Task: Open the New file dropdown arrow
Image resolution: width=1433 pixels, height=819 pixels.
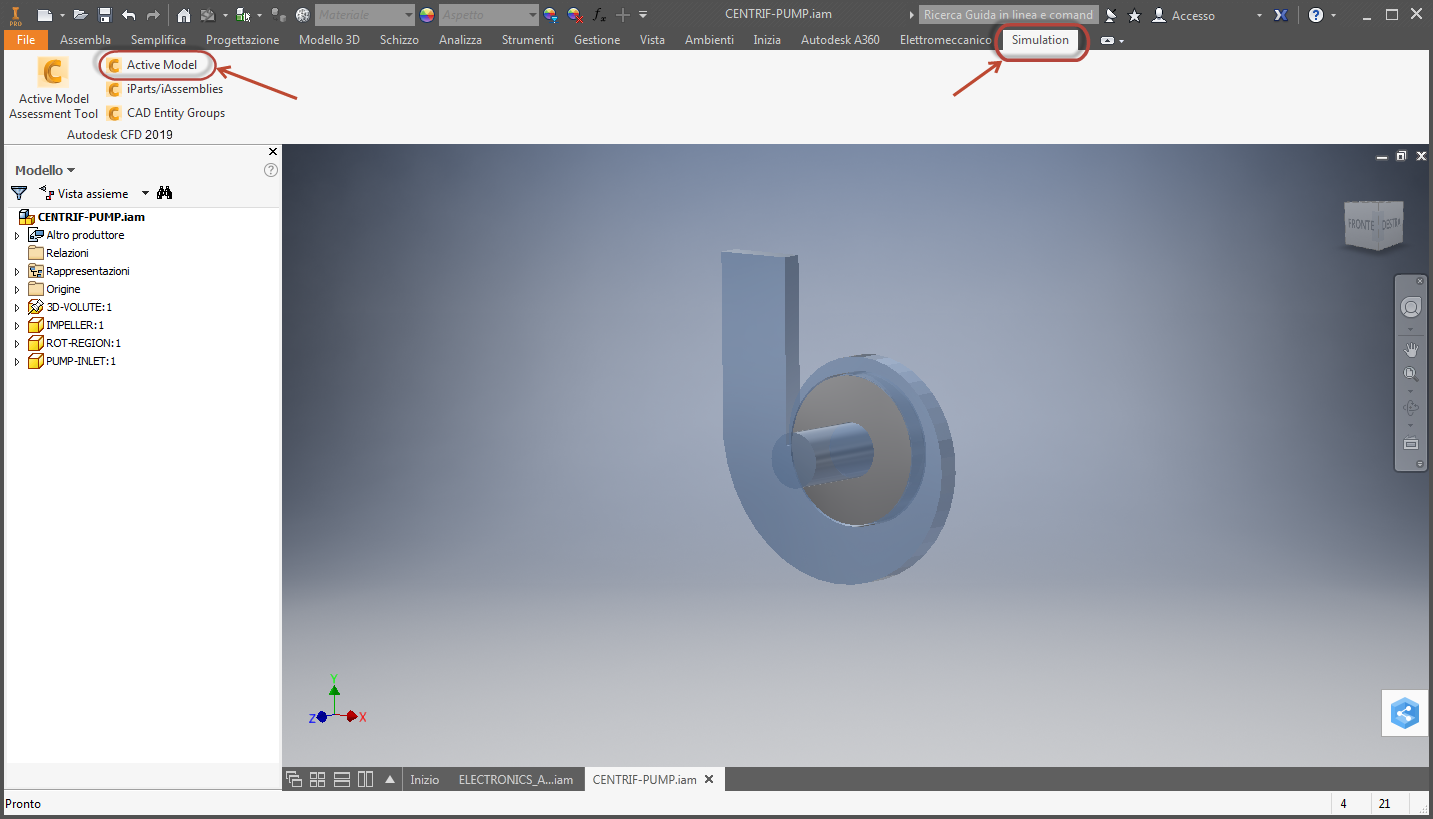Action: (x=61, y=15)
